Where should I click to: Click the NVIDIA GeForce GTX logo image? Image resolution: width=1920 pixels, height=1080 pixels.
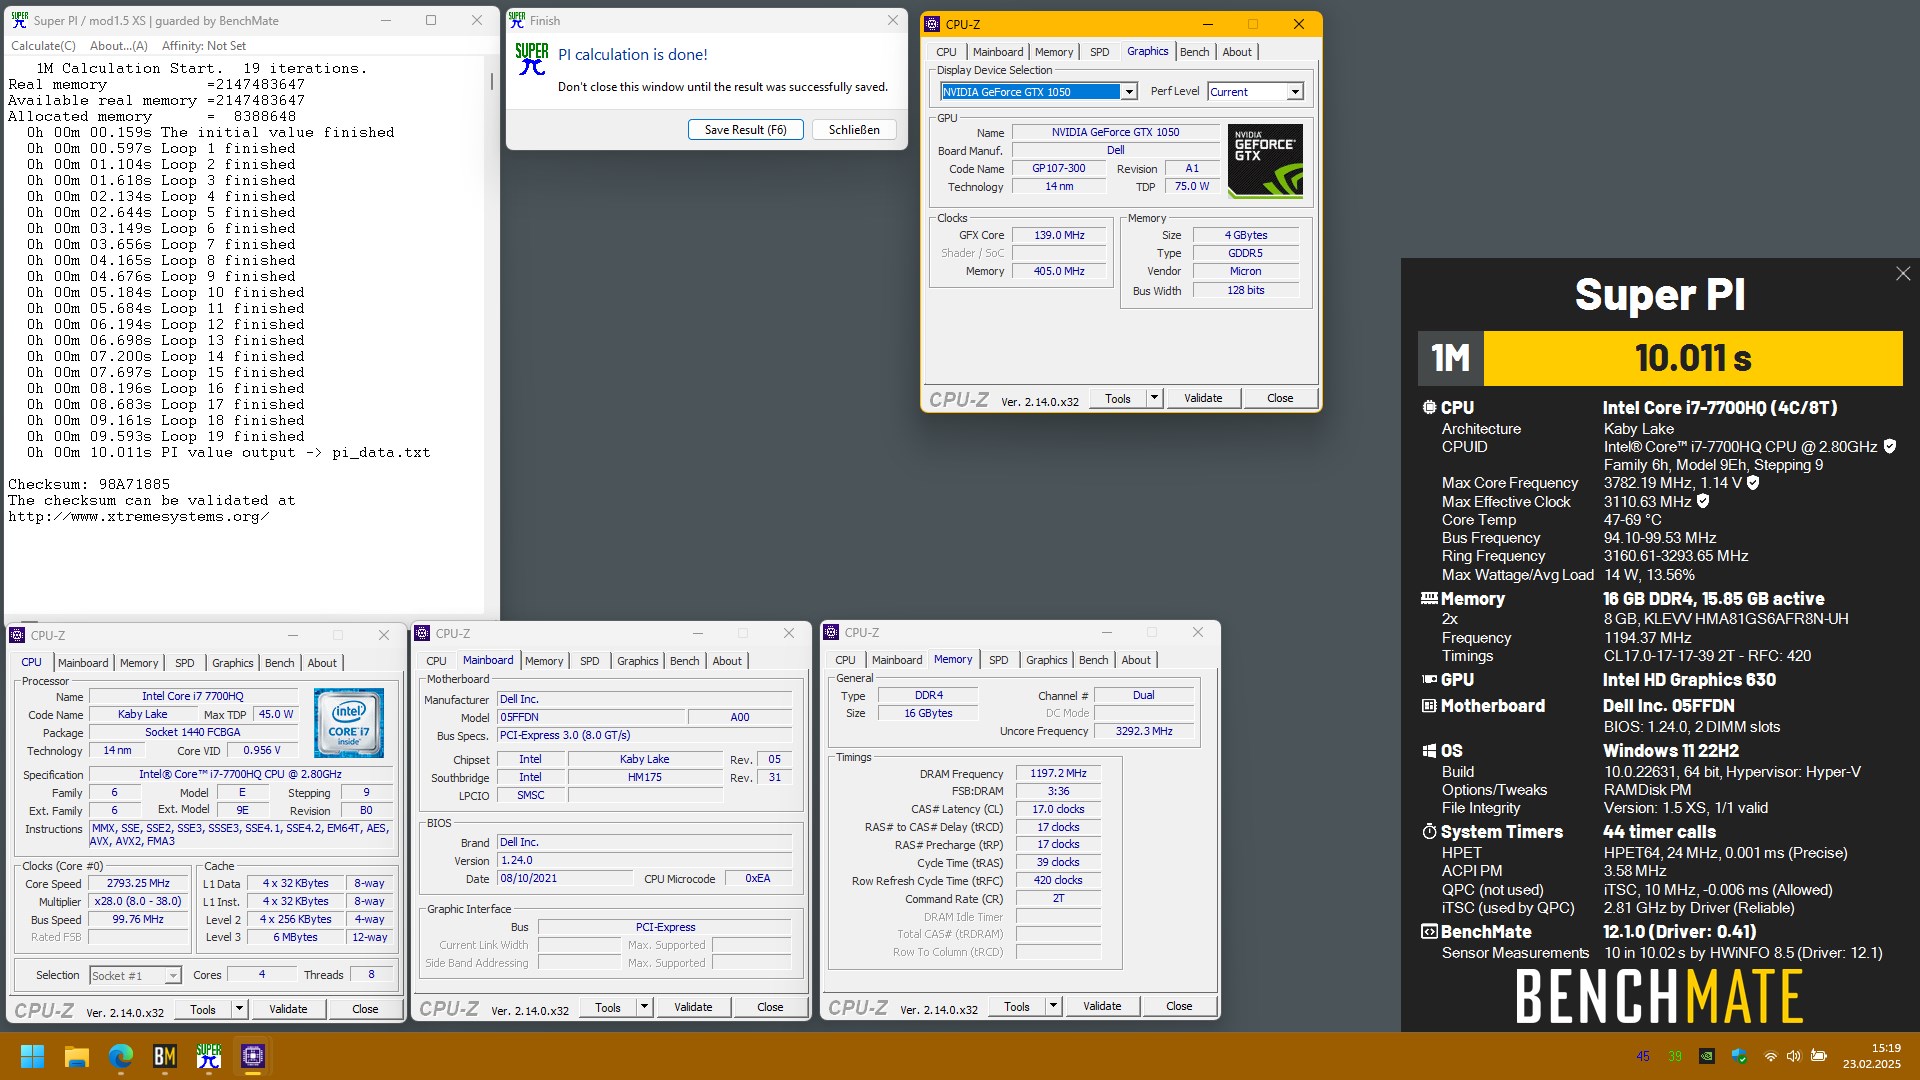[x=1265, y=161]
